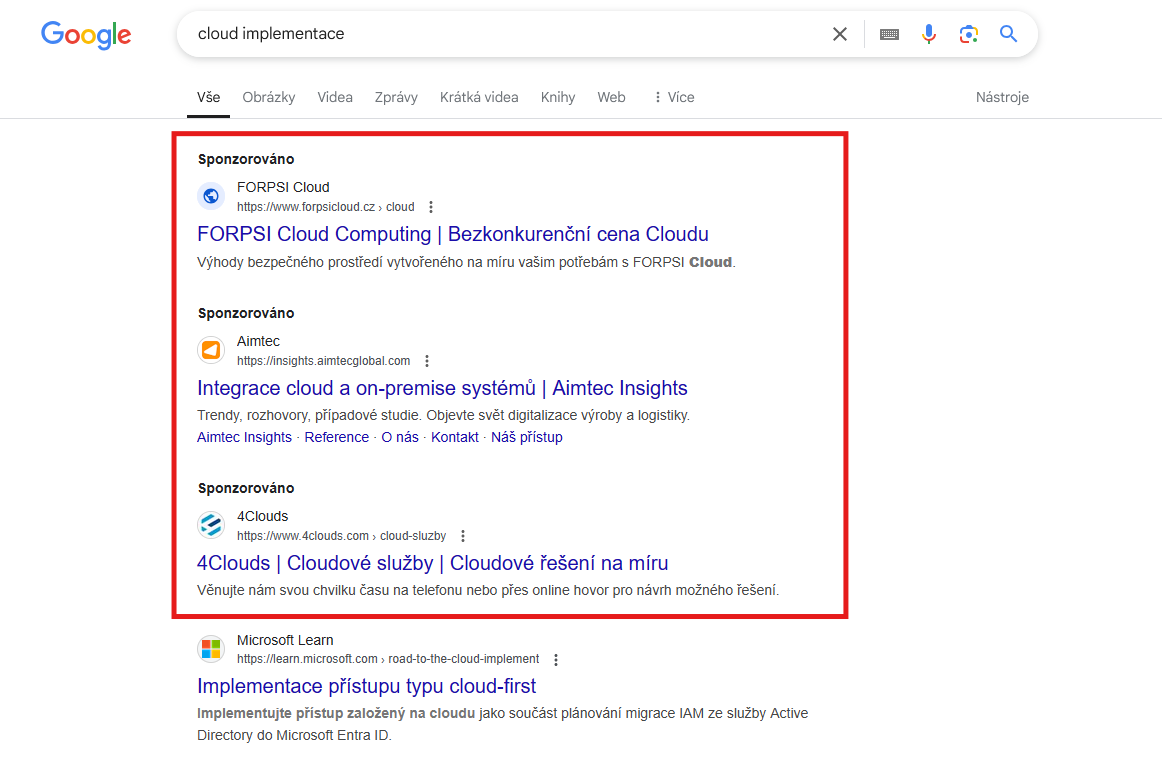Click the 4Clouds site name
Viewport: 1162px width, 761px height.
coord(262,516)
